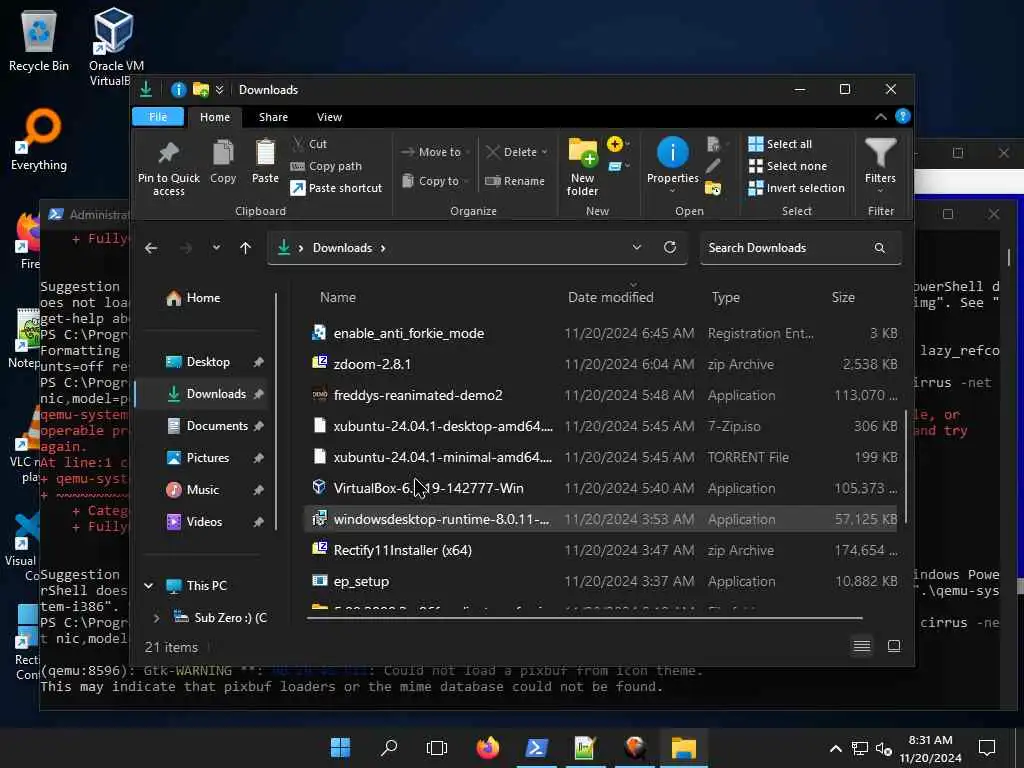1024x768 pixels.
Task: Click Paste shortcut command
Action: [336, 188]
